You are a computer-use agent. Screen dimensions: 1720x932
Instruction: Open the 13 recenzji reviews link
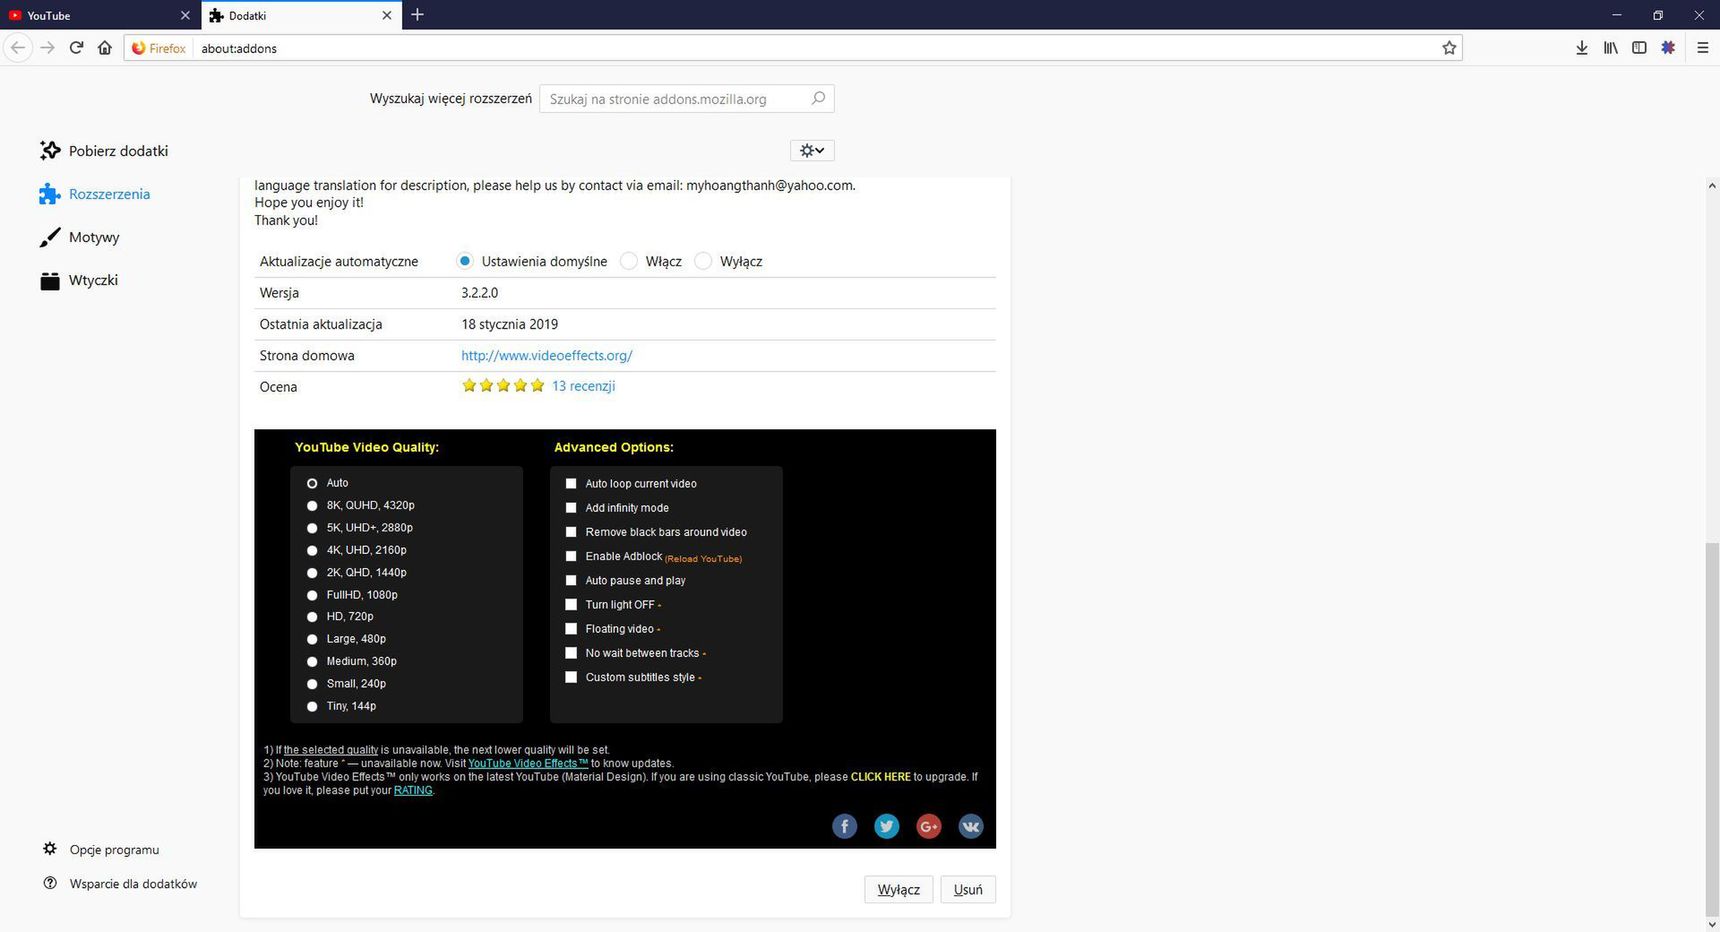583,386
